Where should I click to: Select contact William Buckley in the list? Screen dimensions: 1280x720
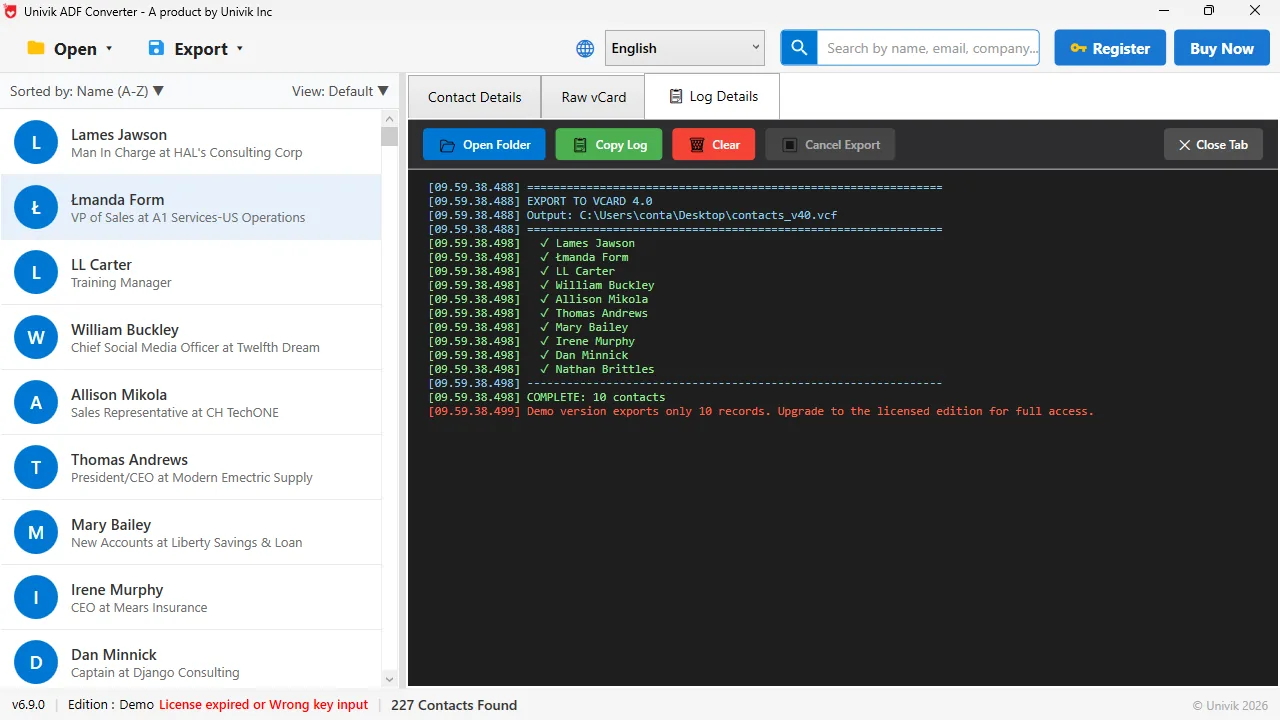pos(190,337)
